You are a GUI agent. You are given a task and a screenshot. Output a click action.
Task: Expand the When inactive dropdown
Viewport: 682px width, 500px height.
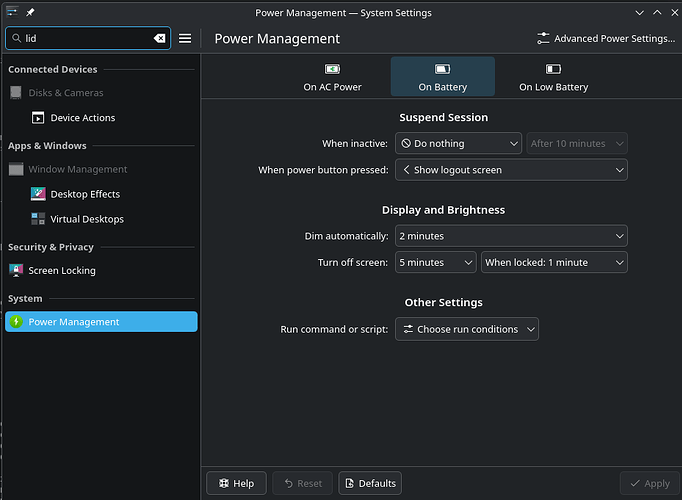(x=458, y=144)
